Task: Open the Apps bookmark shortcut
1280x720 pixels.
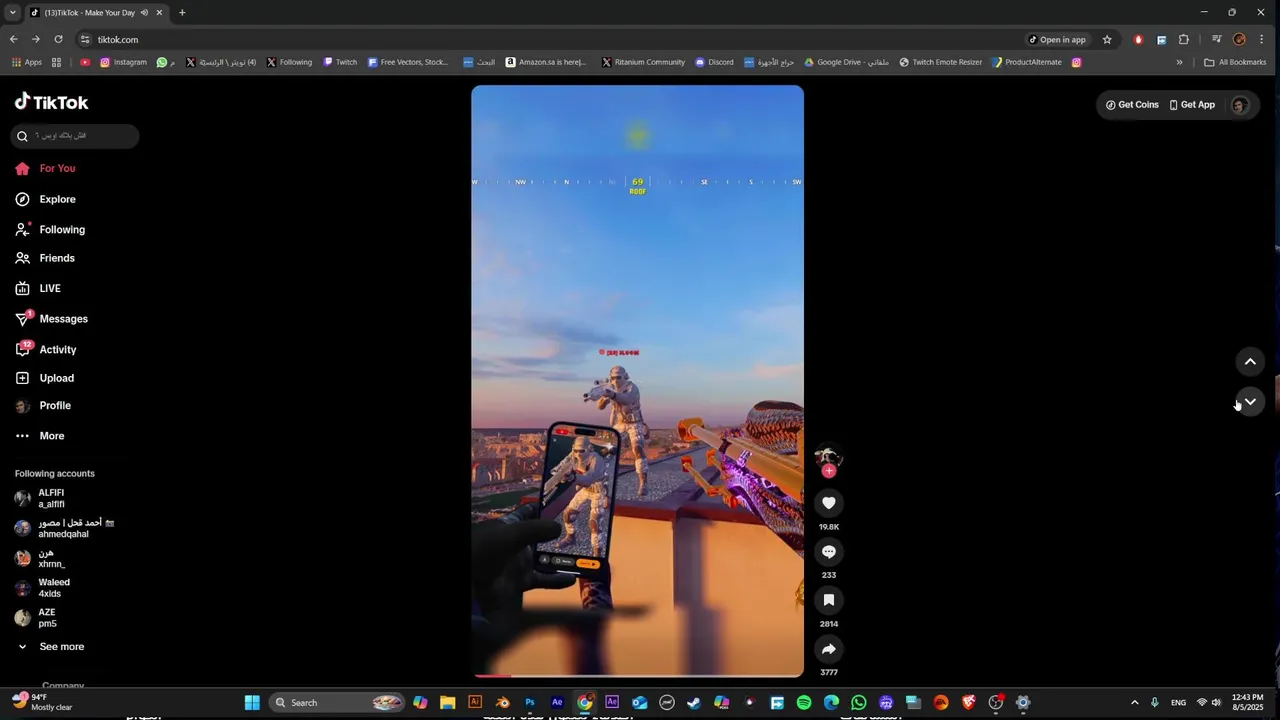Action: (27, 62)
